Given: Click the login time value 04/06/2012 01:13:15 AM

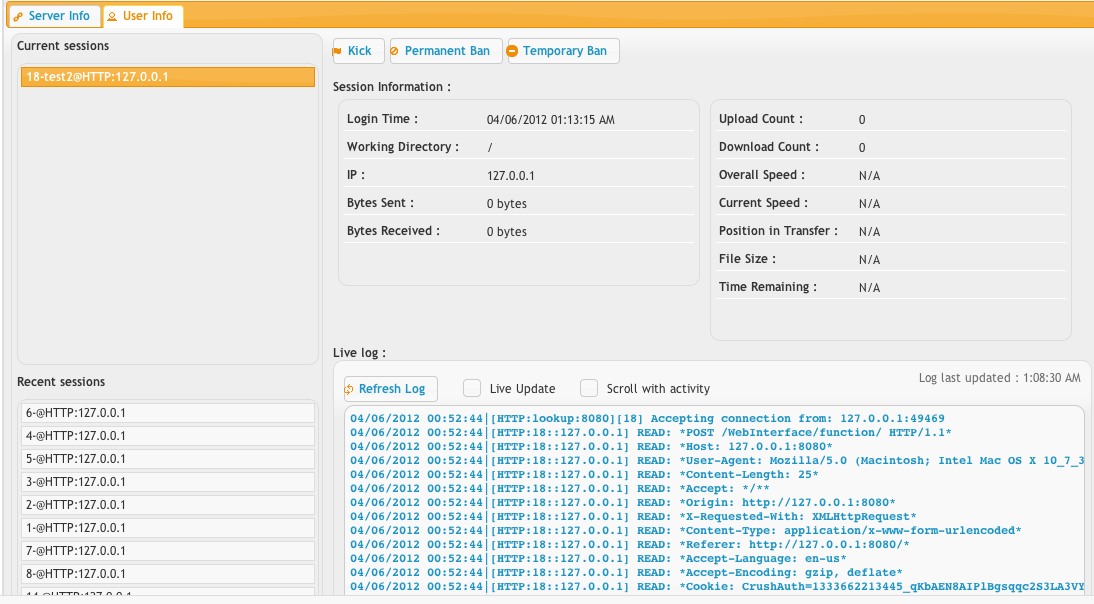Looking at the screenshot, I should [x=550, y=120].
